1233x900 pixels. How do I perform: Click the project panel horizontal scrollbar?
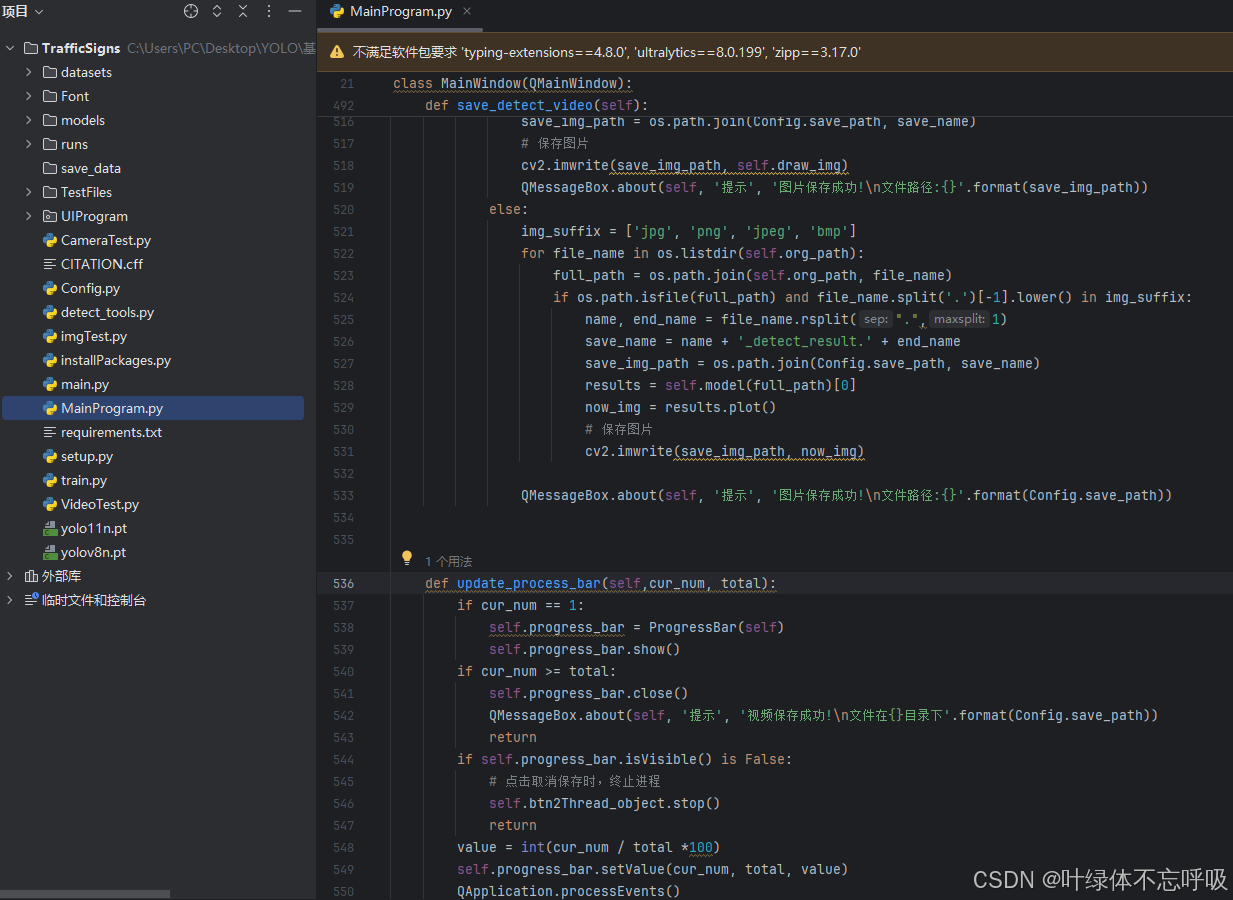[x=85, y=893]
